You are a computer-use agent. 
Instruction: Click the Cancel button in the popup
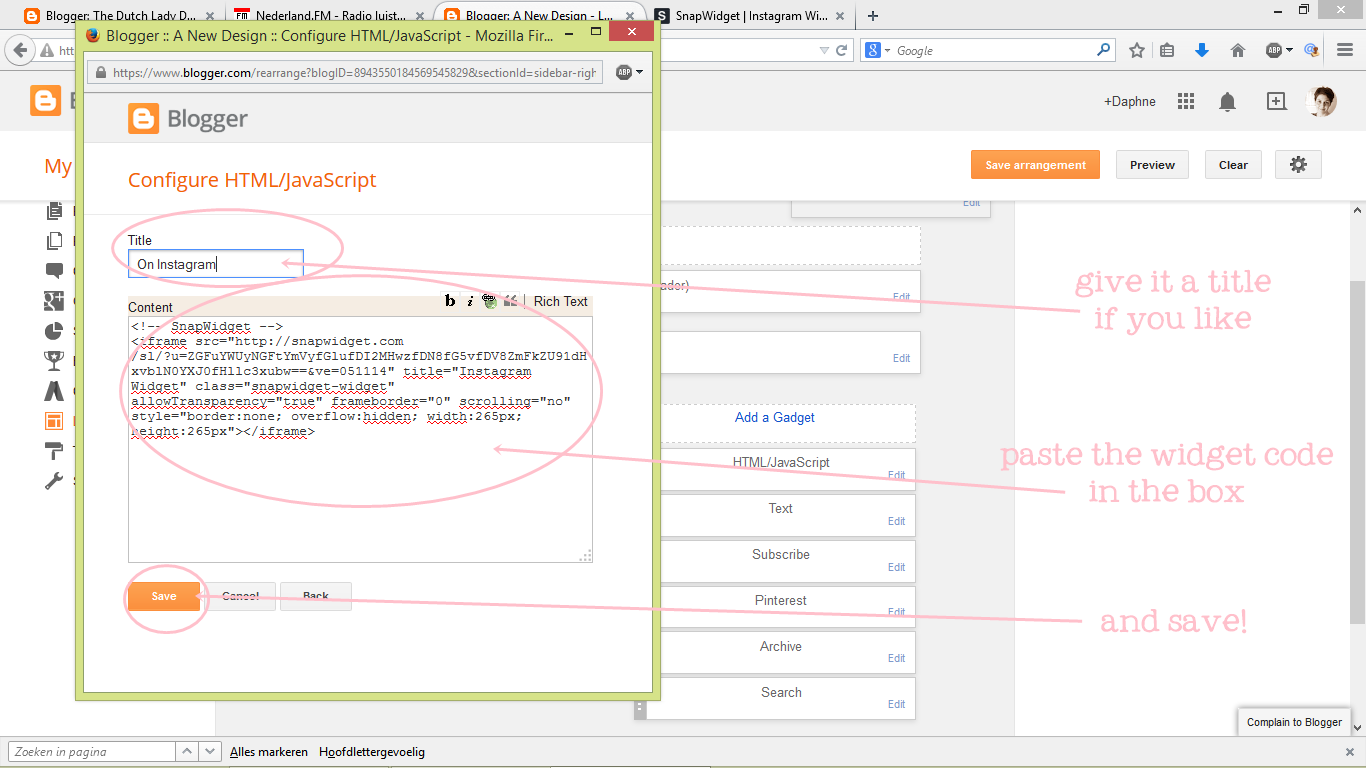pos(241,597)
